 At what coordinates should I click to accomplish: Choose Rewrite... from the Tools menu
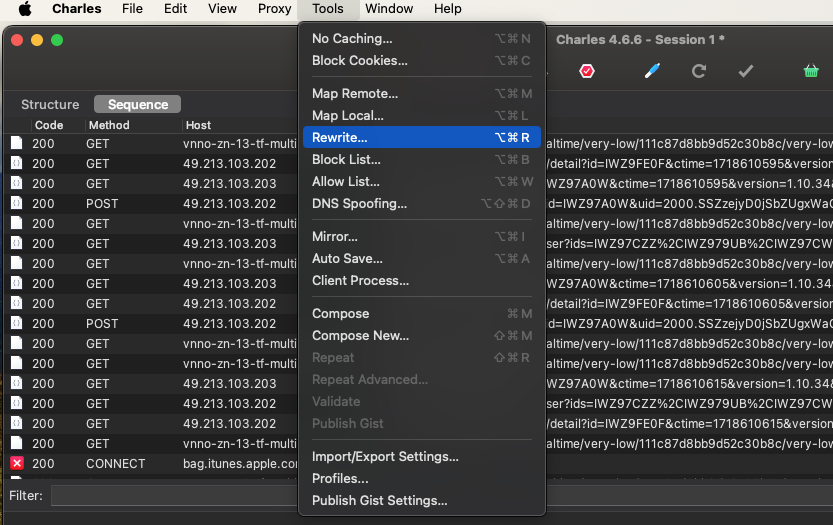tap(340, 137)
